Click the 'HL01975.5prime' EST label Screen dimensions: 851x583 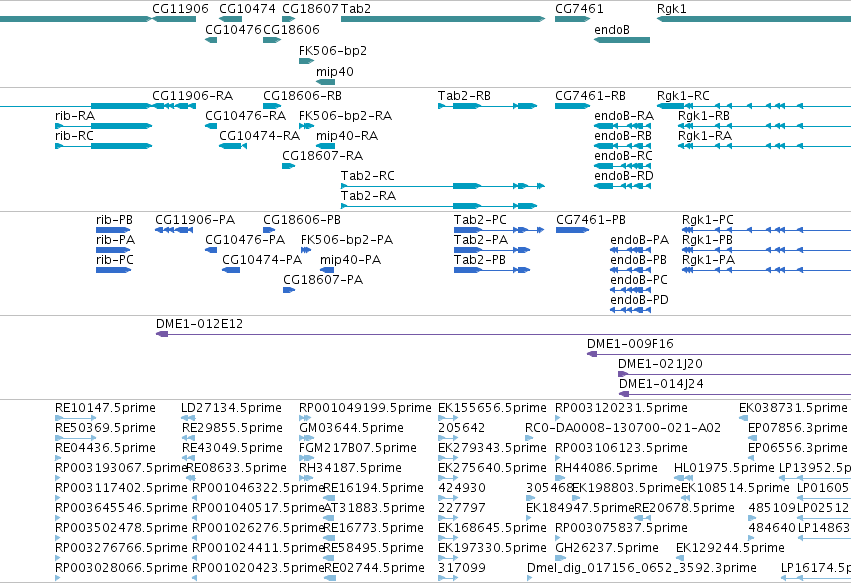pyautogui.click(x=724, y=468)
